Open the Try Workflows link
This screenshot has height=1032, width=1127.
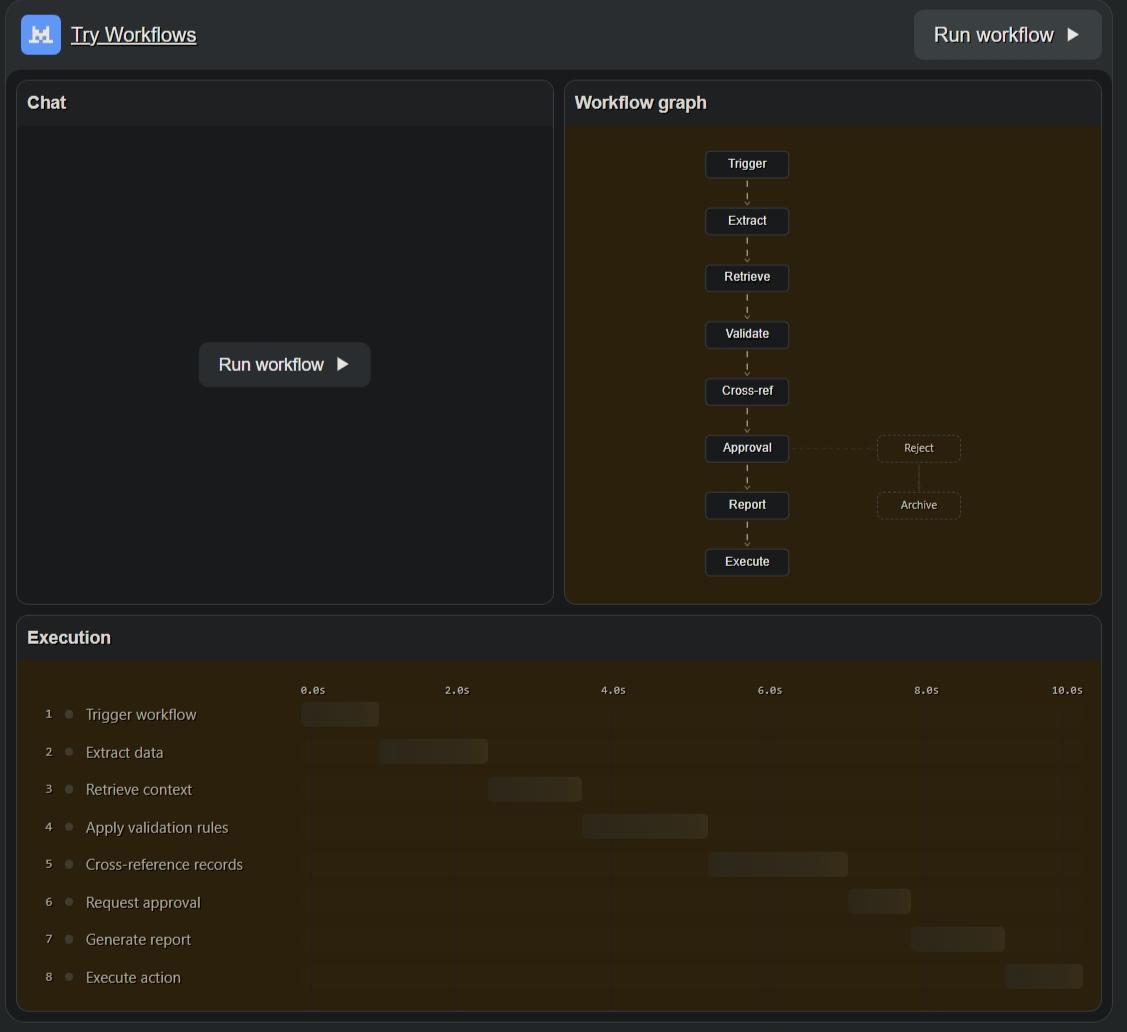pos(133,35)
